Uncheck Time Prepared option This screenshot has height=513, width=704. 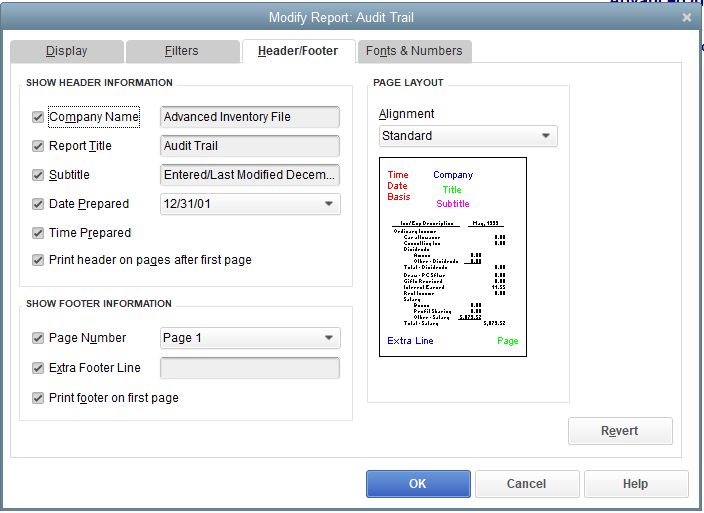pyautogui.click(x=38, y=233)
